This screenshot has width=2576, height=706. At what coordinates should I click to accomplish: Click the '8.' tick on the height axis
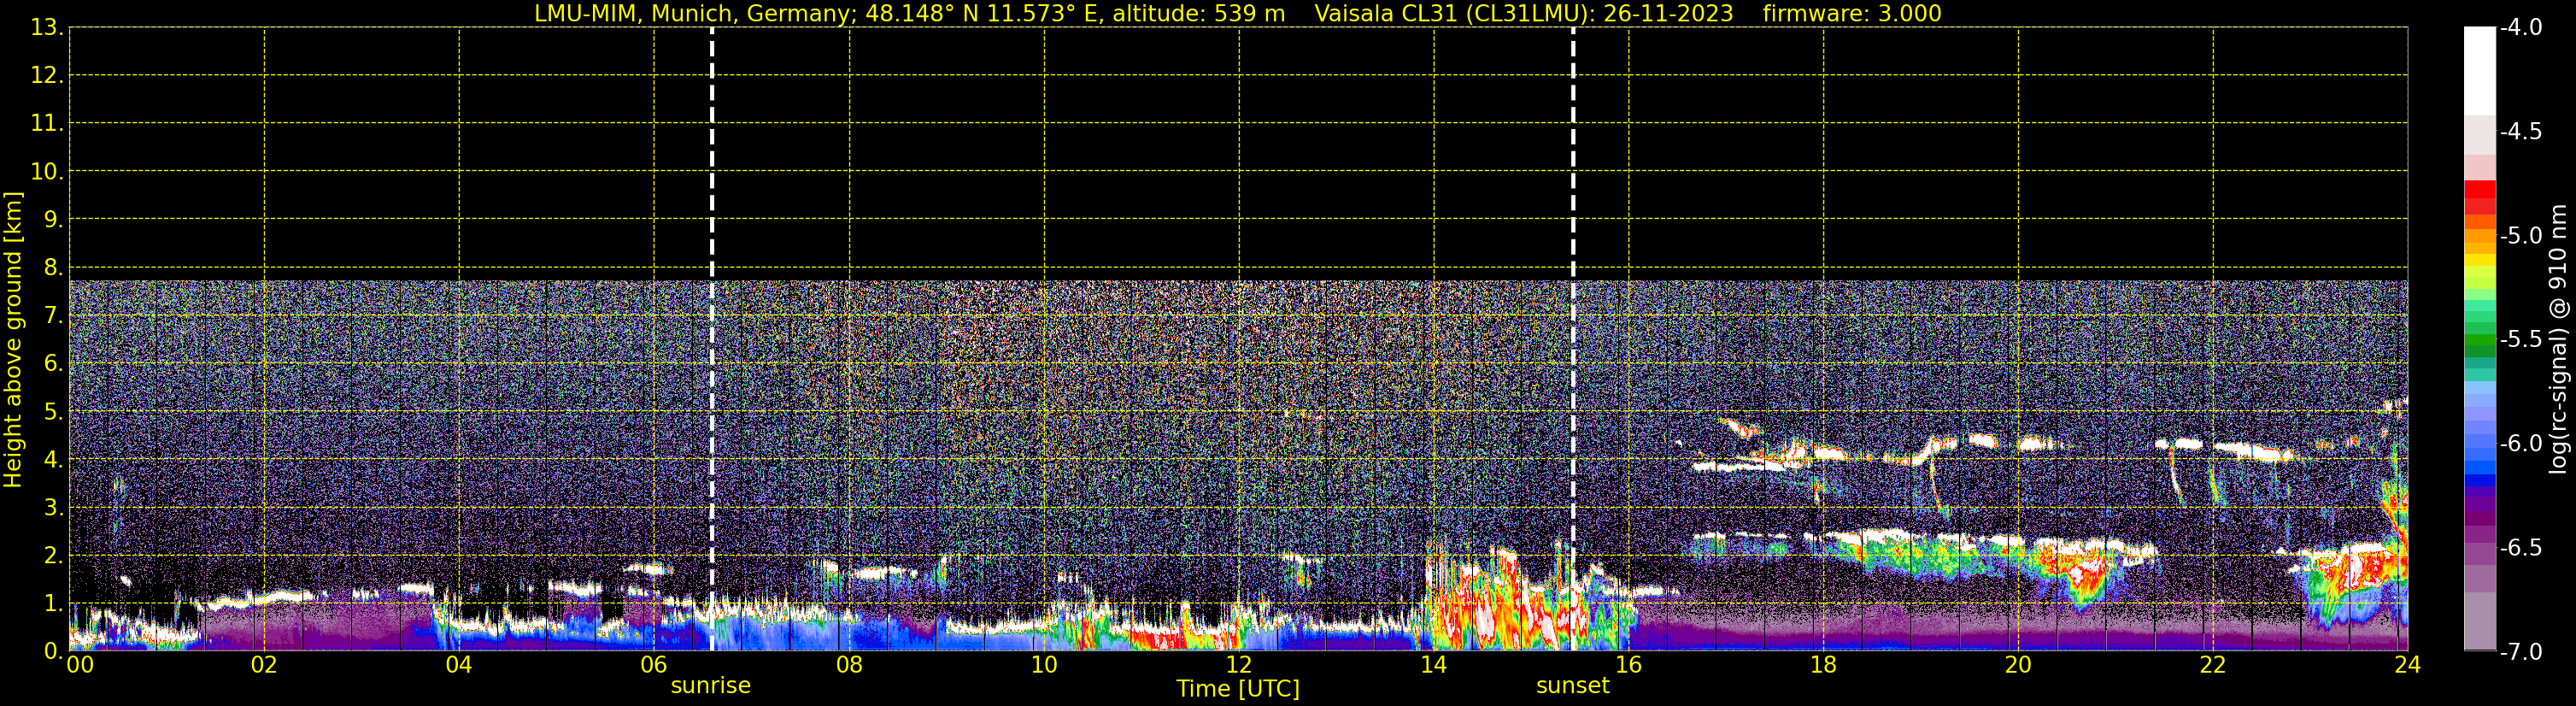pyautogui.click(x=53, y=267)
